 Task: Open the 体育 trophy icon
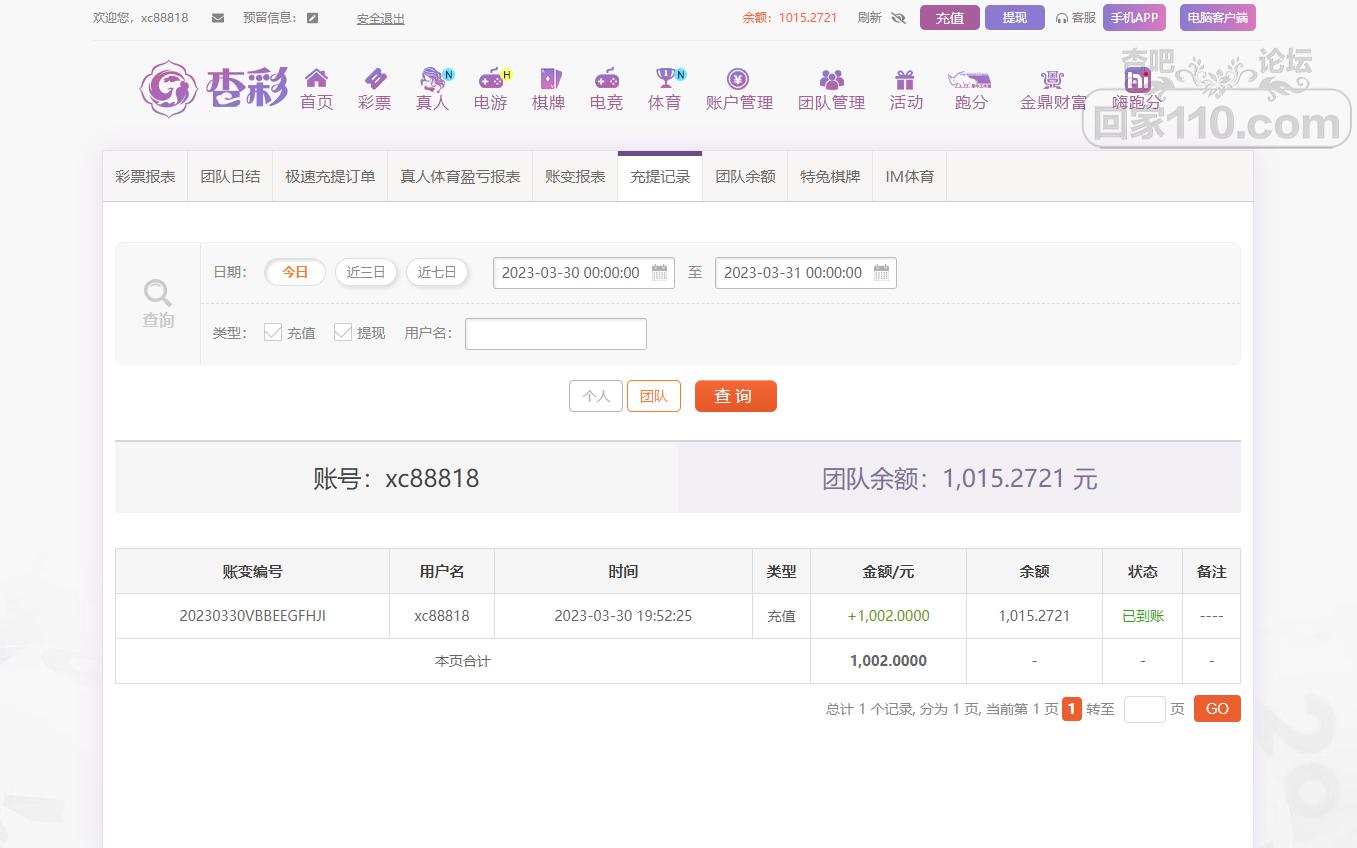[665, 79]
